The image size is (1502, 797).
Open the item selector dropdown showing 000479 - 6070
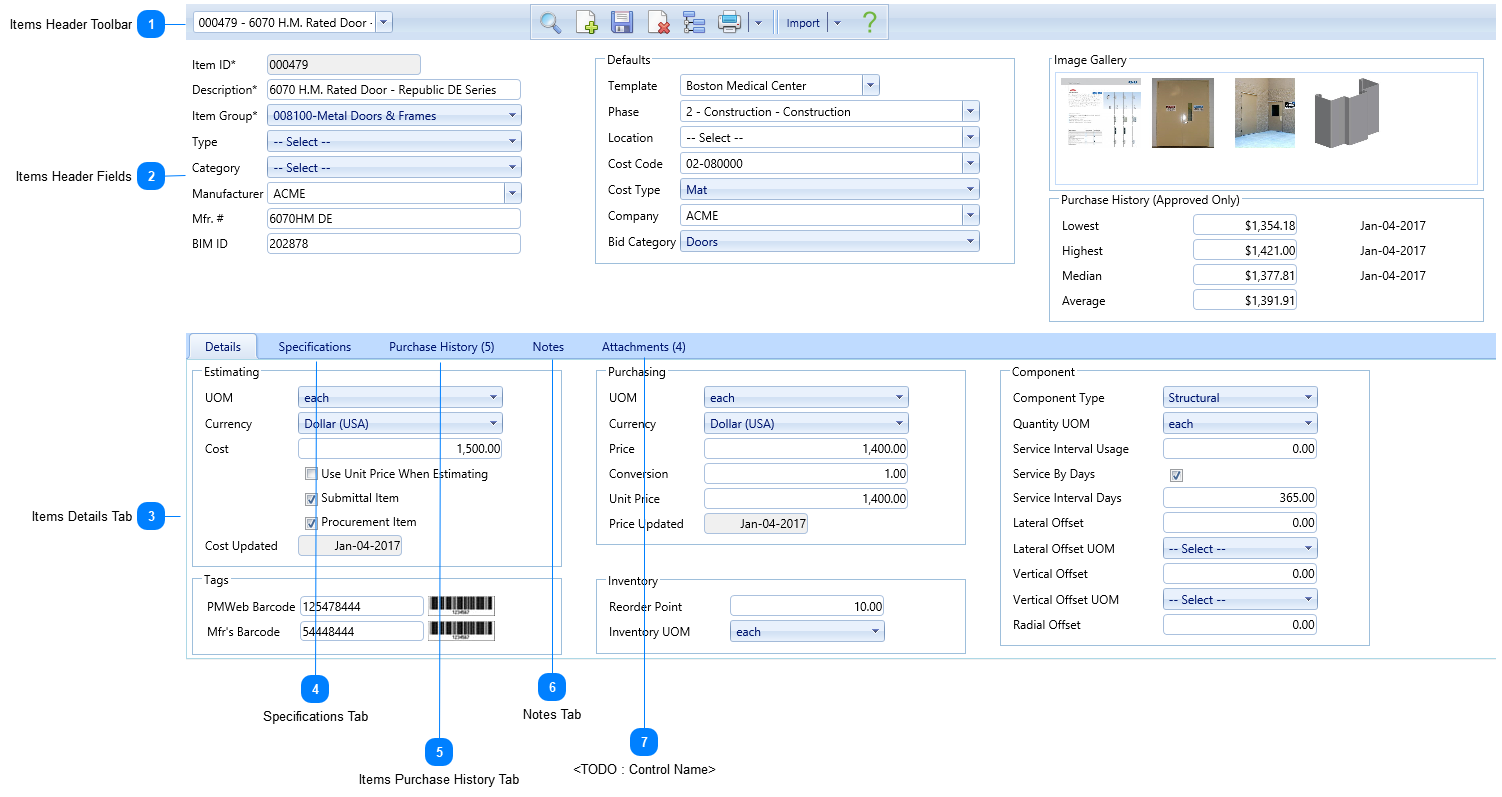pyautogui.click(x=384, y=22)
